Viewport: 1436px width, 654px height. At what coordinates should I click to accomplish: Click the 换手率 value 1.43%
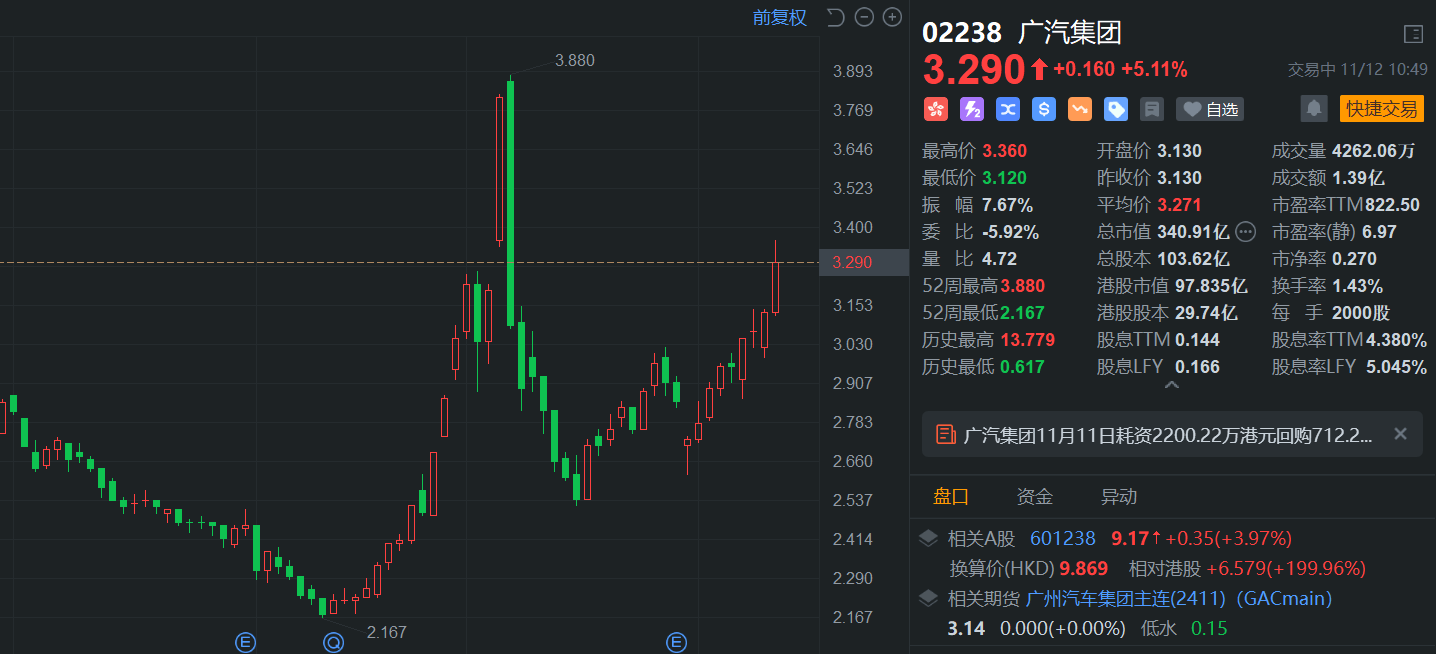click(1357, 286)
